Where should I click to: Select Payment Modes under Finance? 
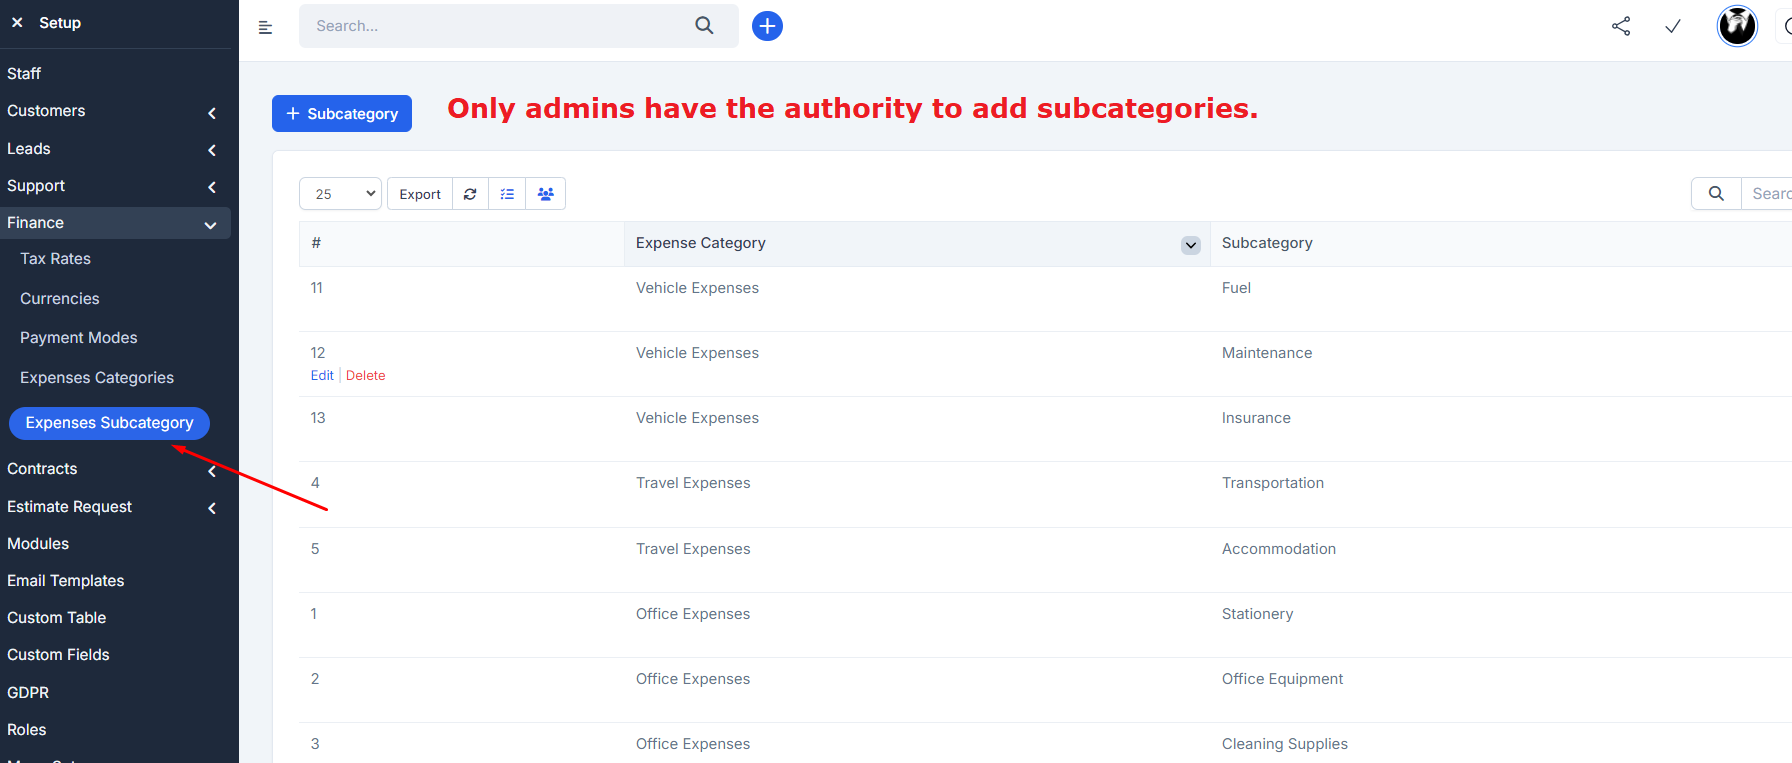click(x=79, y=338)
